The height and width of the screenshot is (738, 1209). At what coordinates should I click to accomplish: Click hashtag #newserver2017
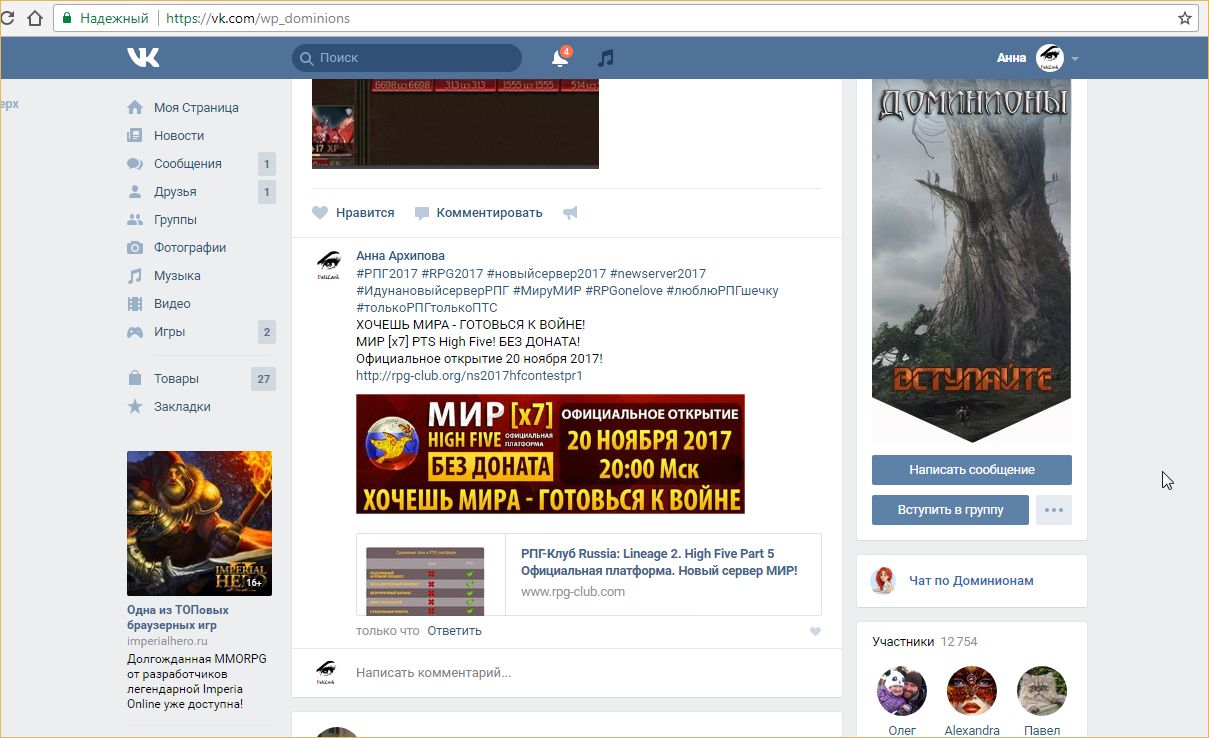pos(658,274)
